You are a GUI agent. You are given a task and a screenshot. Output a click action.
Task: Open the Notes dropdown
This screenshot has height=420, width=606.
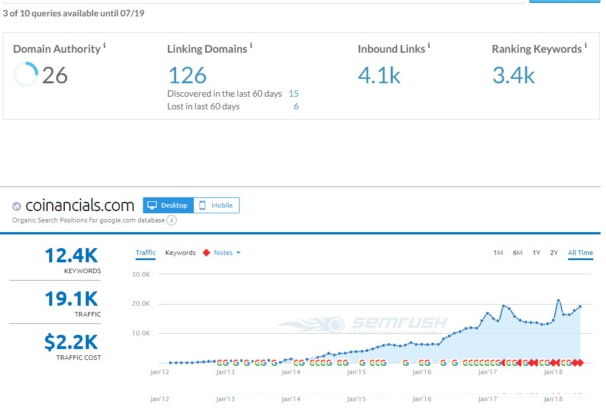(x=227, y=253)
